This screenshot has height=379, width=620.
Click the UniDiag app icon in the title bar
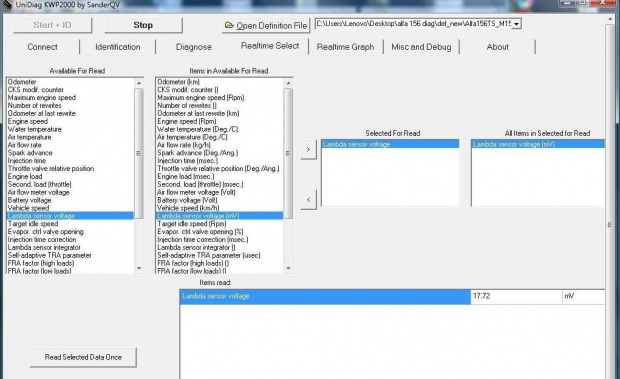pos(7,4)
